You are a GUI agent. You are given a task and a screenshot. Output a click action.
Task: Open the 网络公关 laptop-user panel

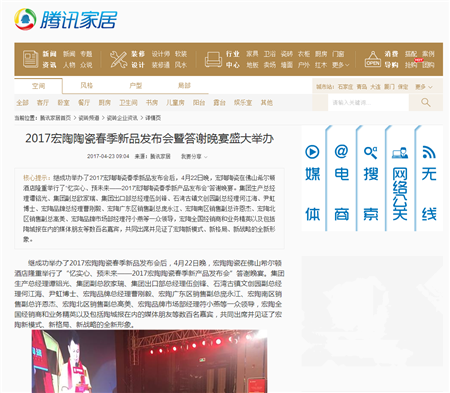[x=400, y=178]
